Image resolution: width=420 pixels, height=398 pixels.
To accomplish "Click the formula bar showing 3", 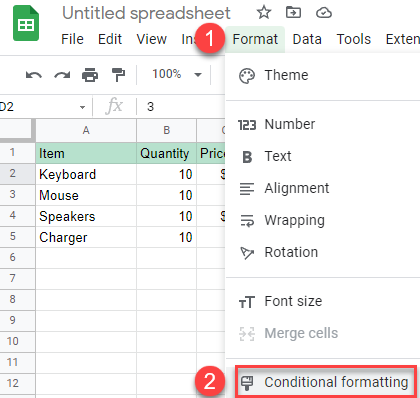I will 182,107.
